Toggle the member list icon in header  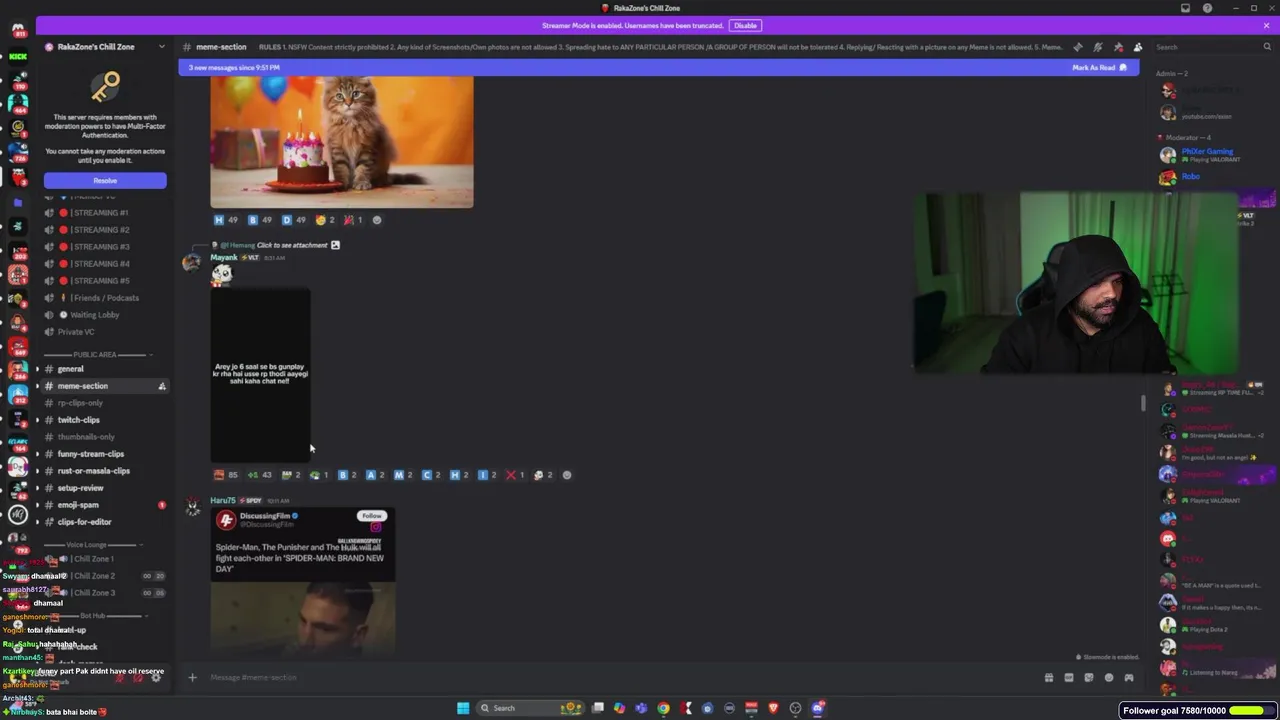pos(1138,47)
